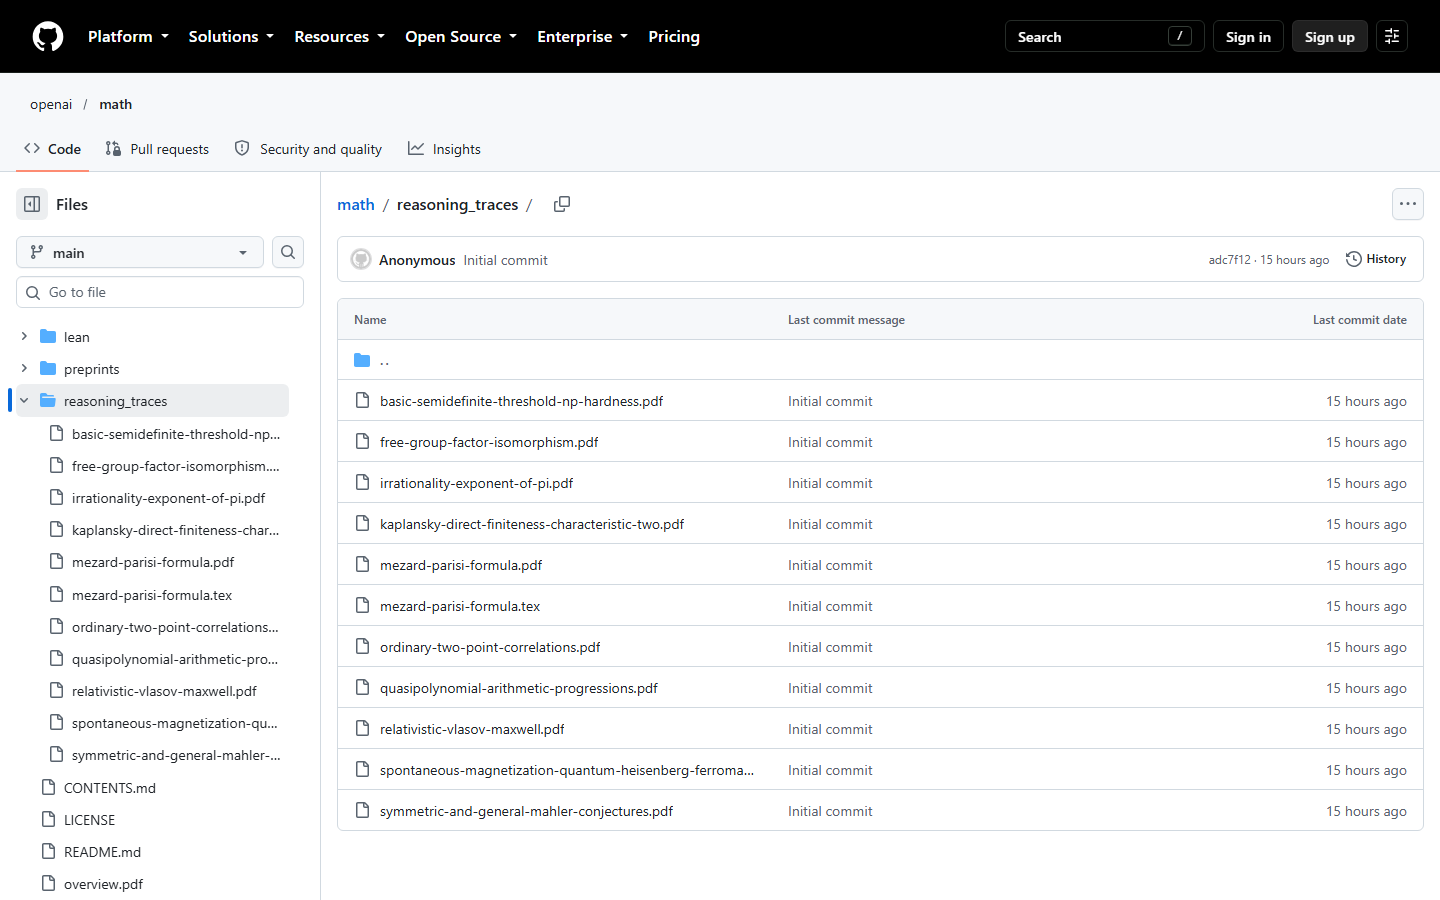Open commit History clock link
Screen dimensions: 1440x900
tap(1376, 259)
